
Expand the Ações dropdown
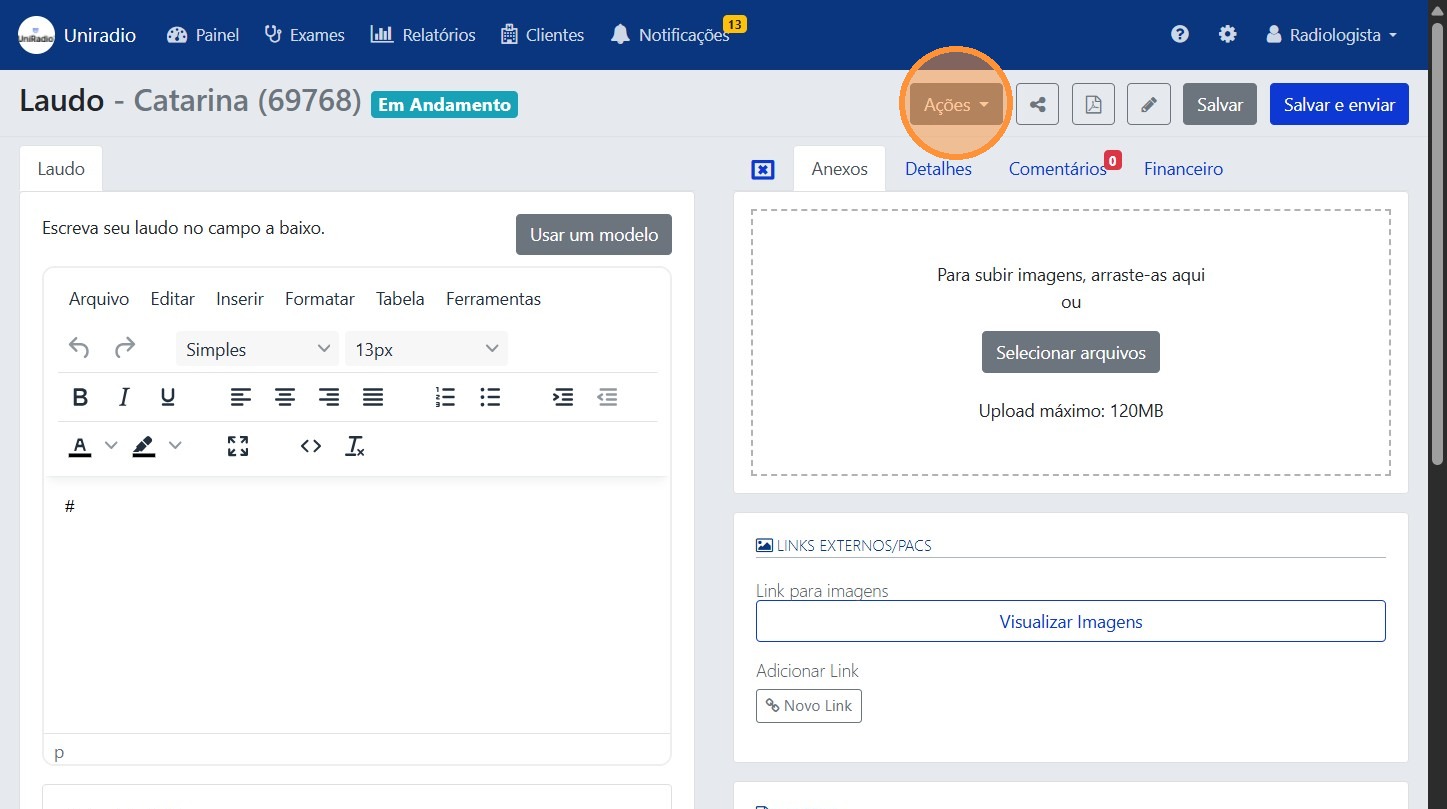(955, 105)
